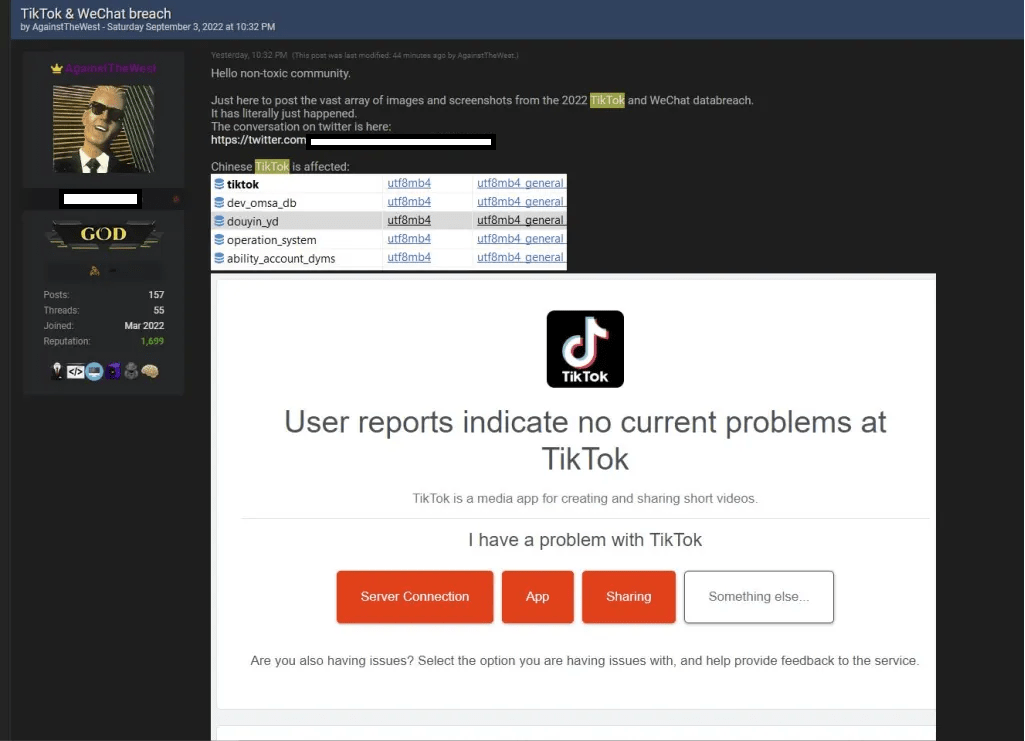
Task: Select the Server Connection problem option
Action: 414,596
